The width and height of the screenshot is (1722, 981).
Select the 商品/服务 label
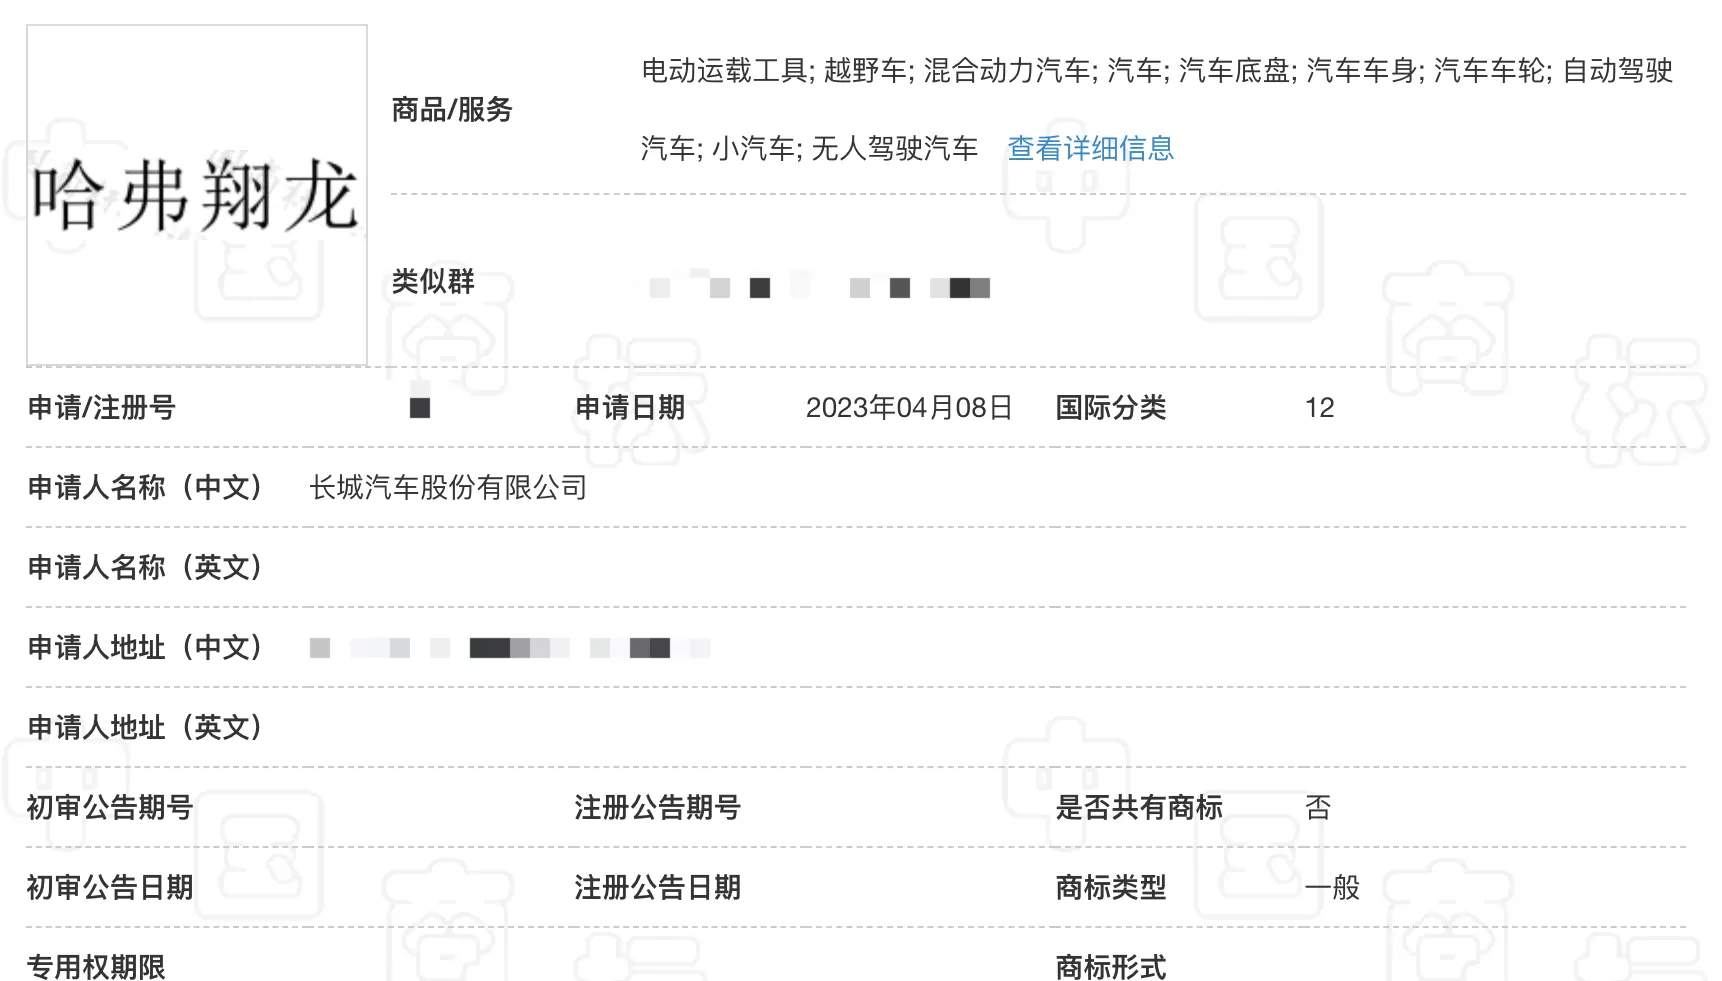pos(452,109)
